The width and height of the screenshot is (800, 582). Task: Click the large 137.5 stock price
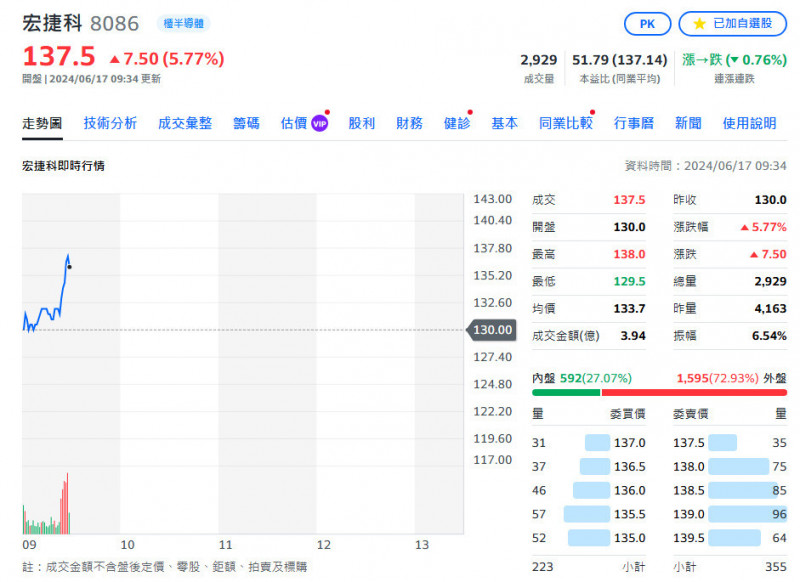click(59, 56)
